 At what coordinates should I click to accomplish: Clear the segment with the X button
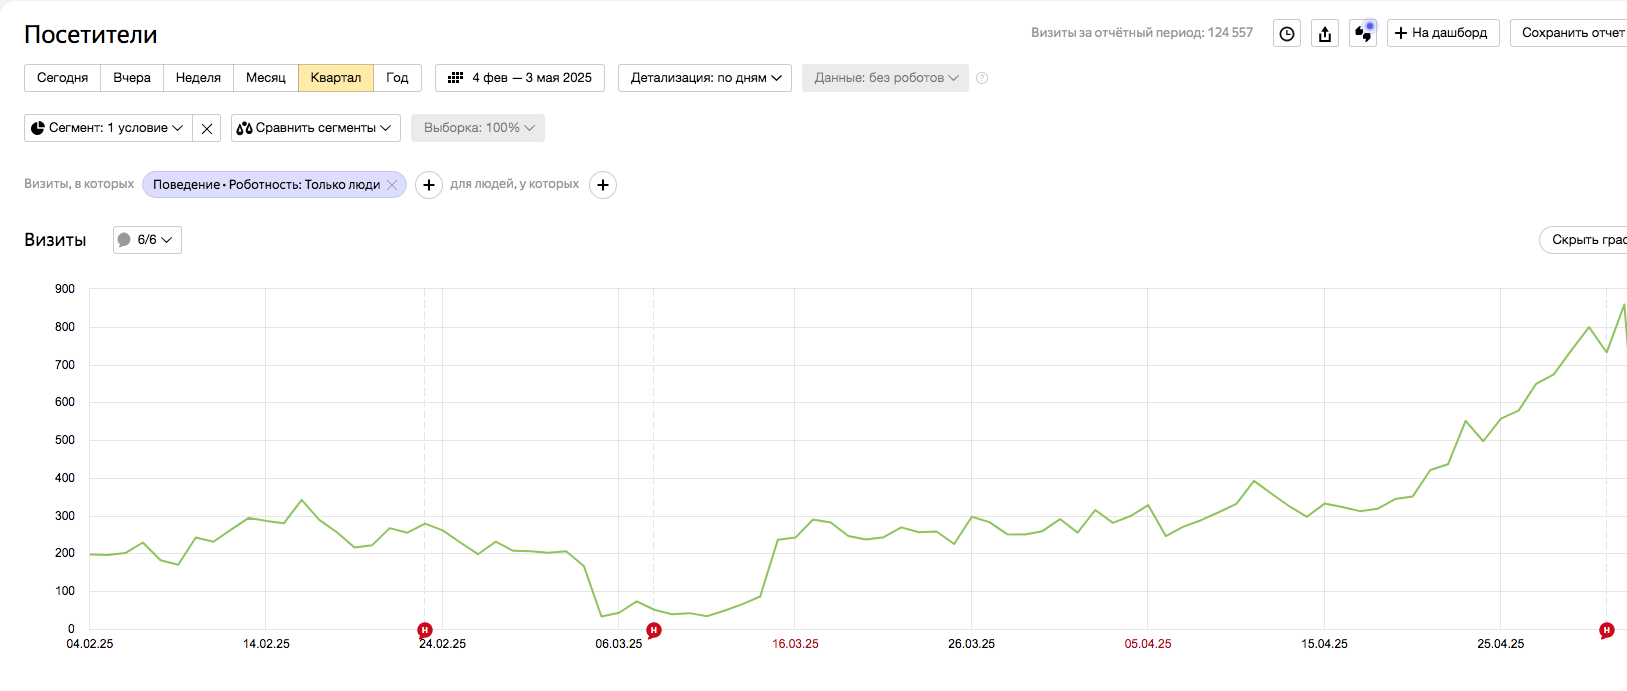click(207, 128)
